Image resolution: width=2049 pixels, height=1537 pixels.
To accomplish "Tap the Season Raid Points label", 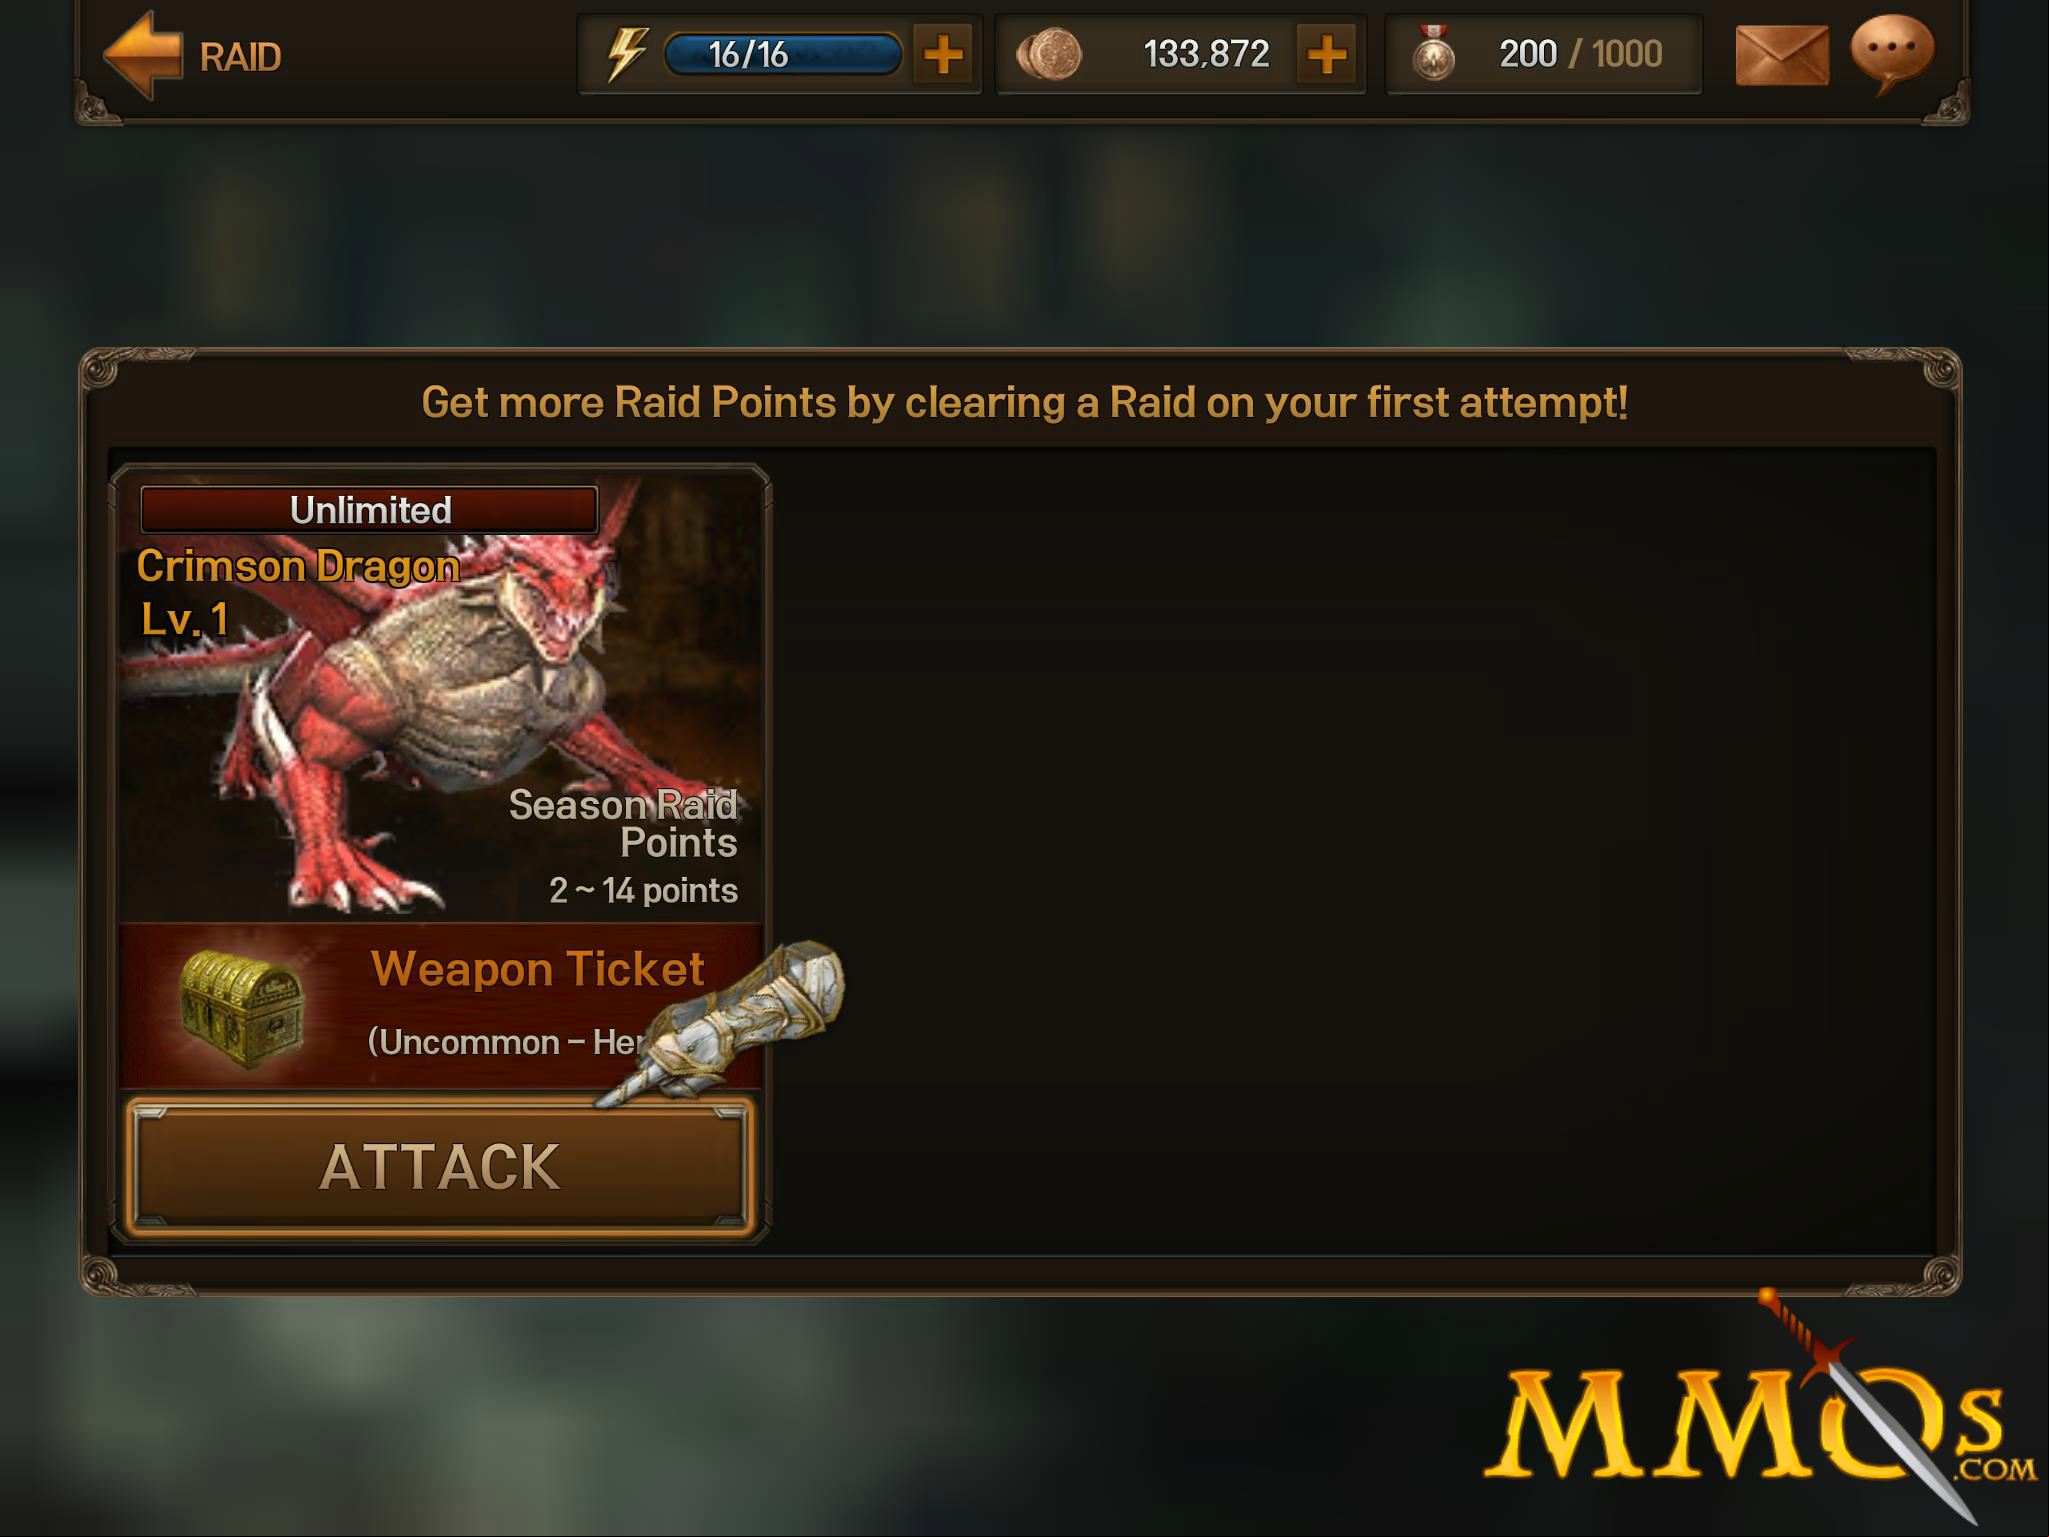I will click(x=623, y=823).
